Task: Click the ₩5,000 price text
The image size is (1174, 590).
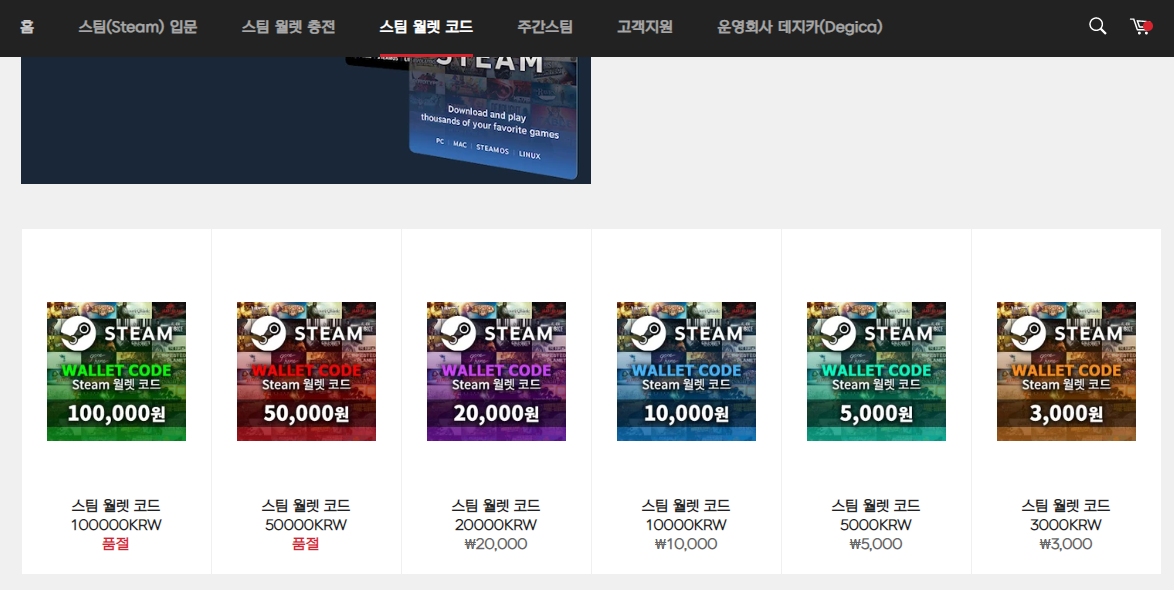Action: coord(876,544)
